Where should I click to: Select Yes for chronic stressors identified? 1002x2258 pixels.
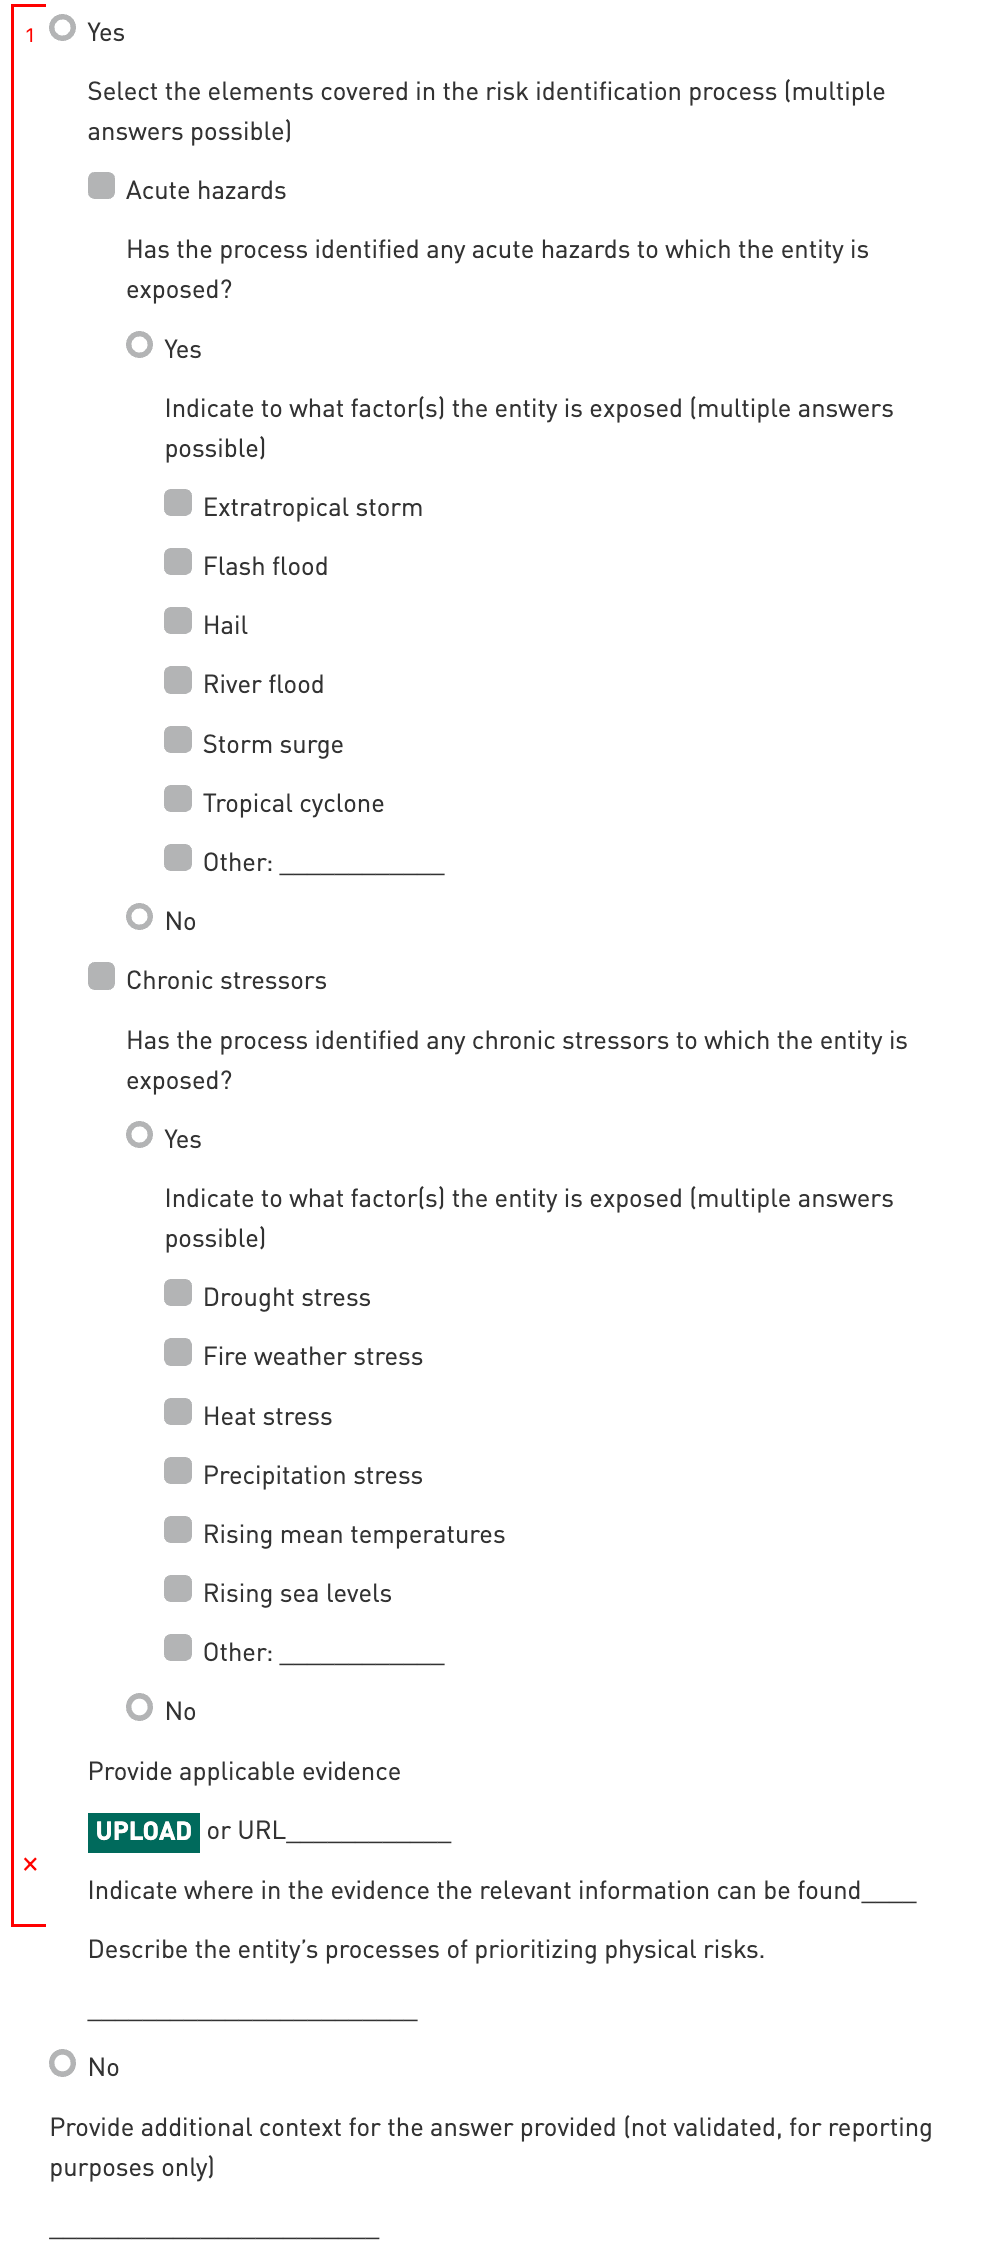140,1135
